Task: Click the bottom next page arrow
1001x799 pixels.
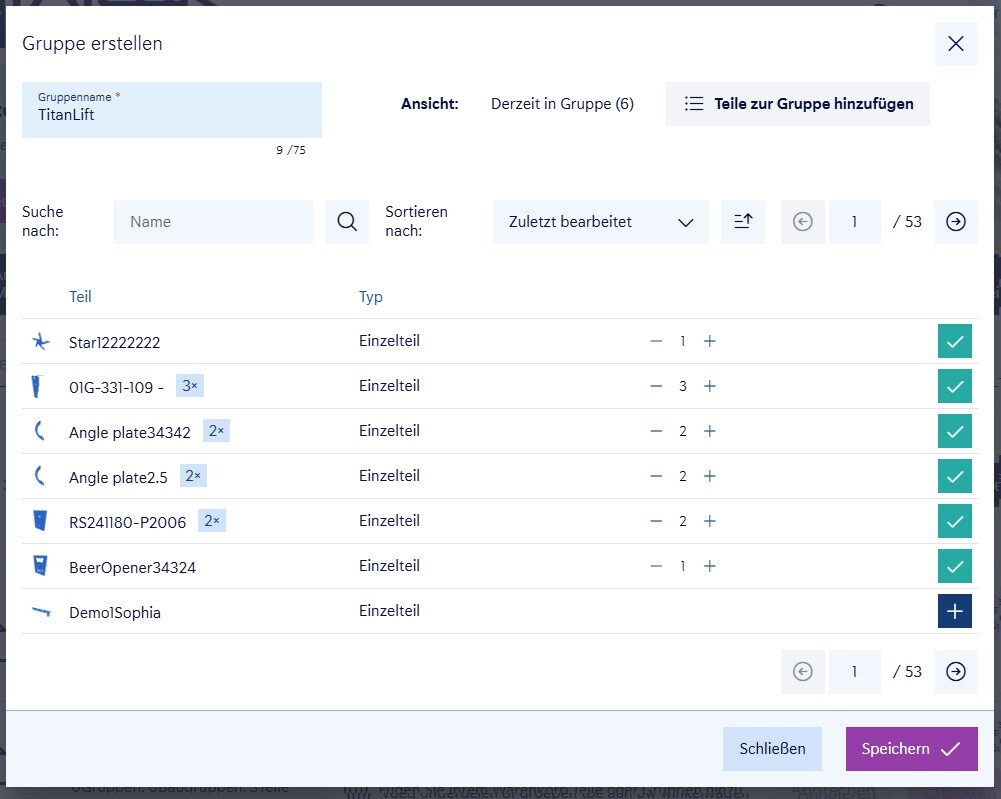Action: 956,672
